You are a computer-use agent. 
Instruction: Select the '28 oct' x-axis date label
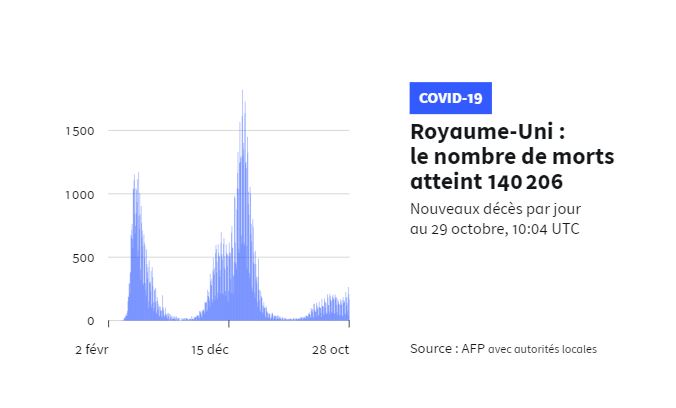tap(329, 349)
